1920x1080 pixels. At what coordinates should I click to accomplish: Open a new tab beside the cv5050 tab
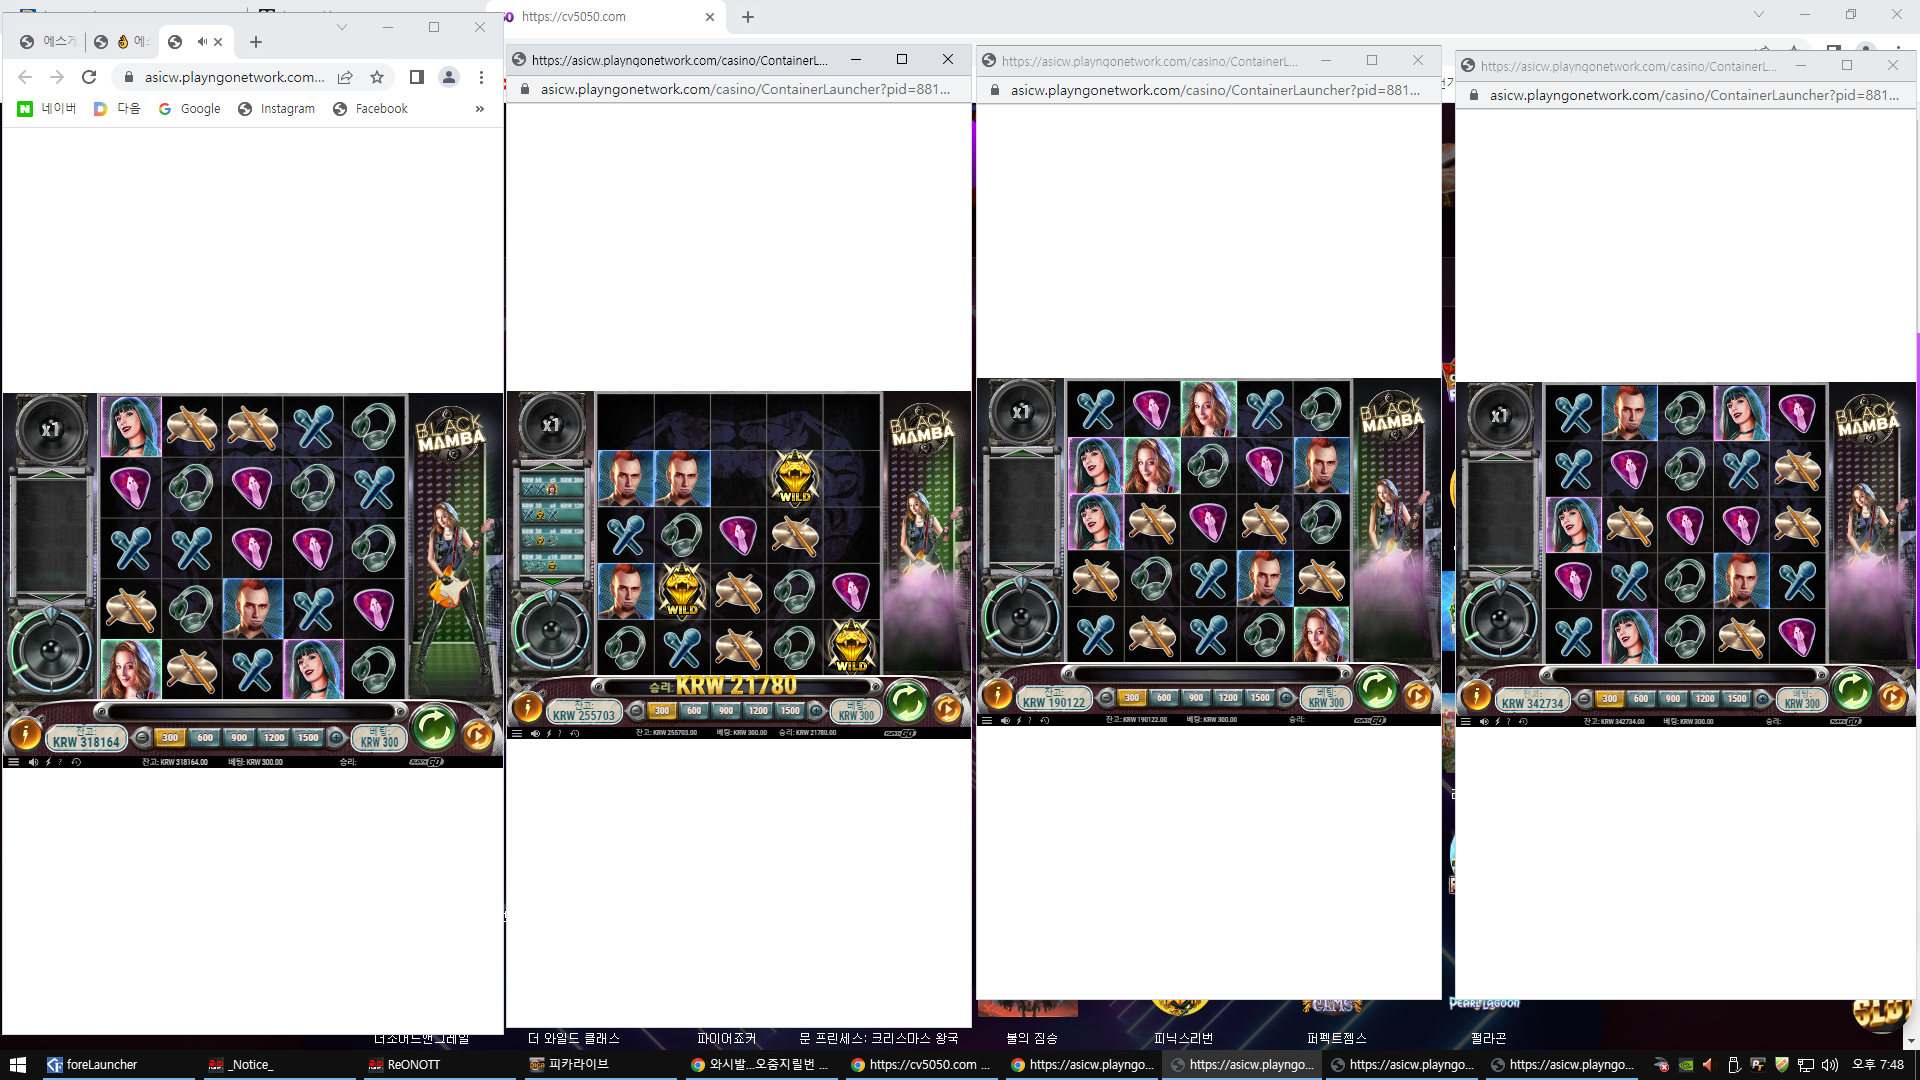pyautogui.click(x=748, y=17)
